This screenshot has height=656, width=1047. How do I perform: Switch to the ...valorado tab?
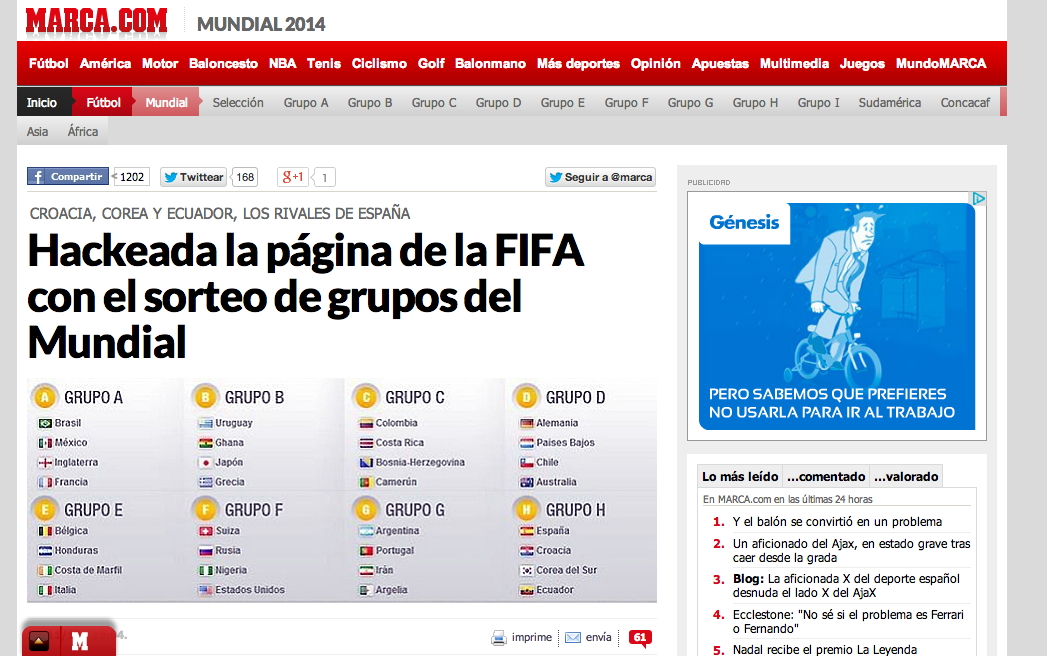[906, 477]
